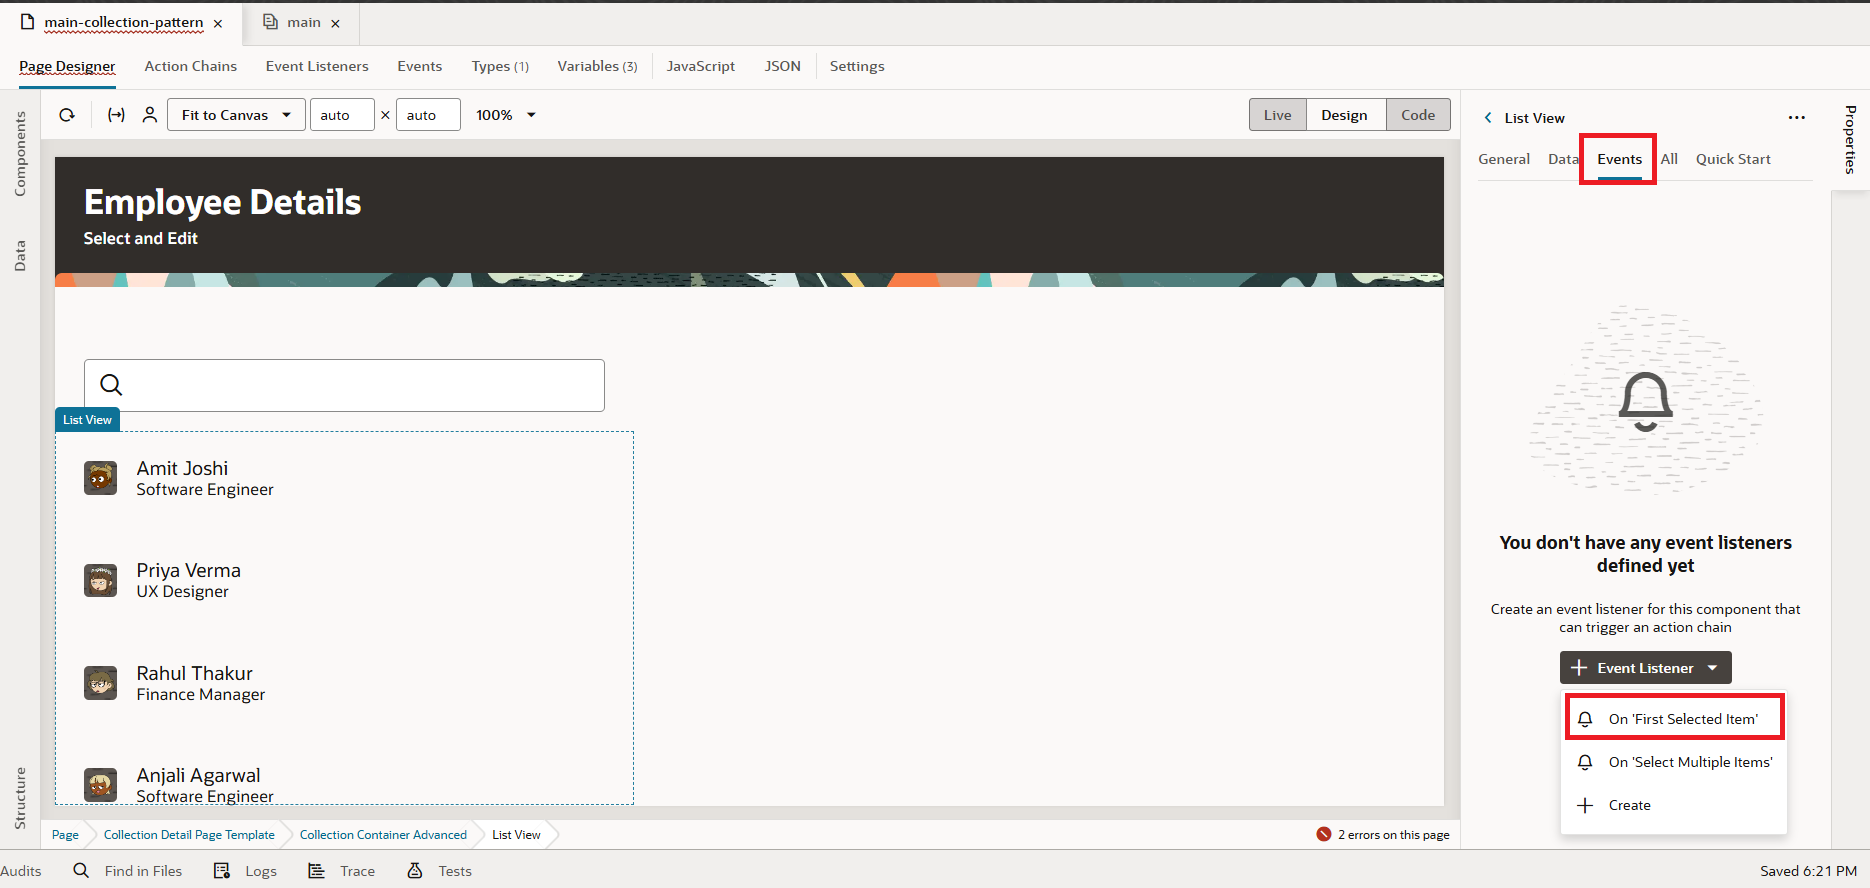The width and height of the screenshot is (1870, 888).
Task: Click bell icon for Select Multiple Items
Action: [x=1585, y=762]
